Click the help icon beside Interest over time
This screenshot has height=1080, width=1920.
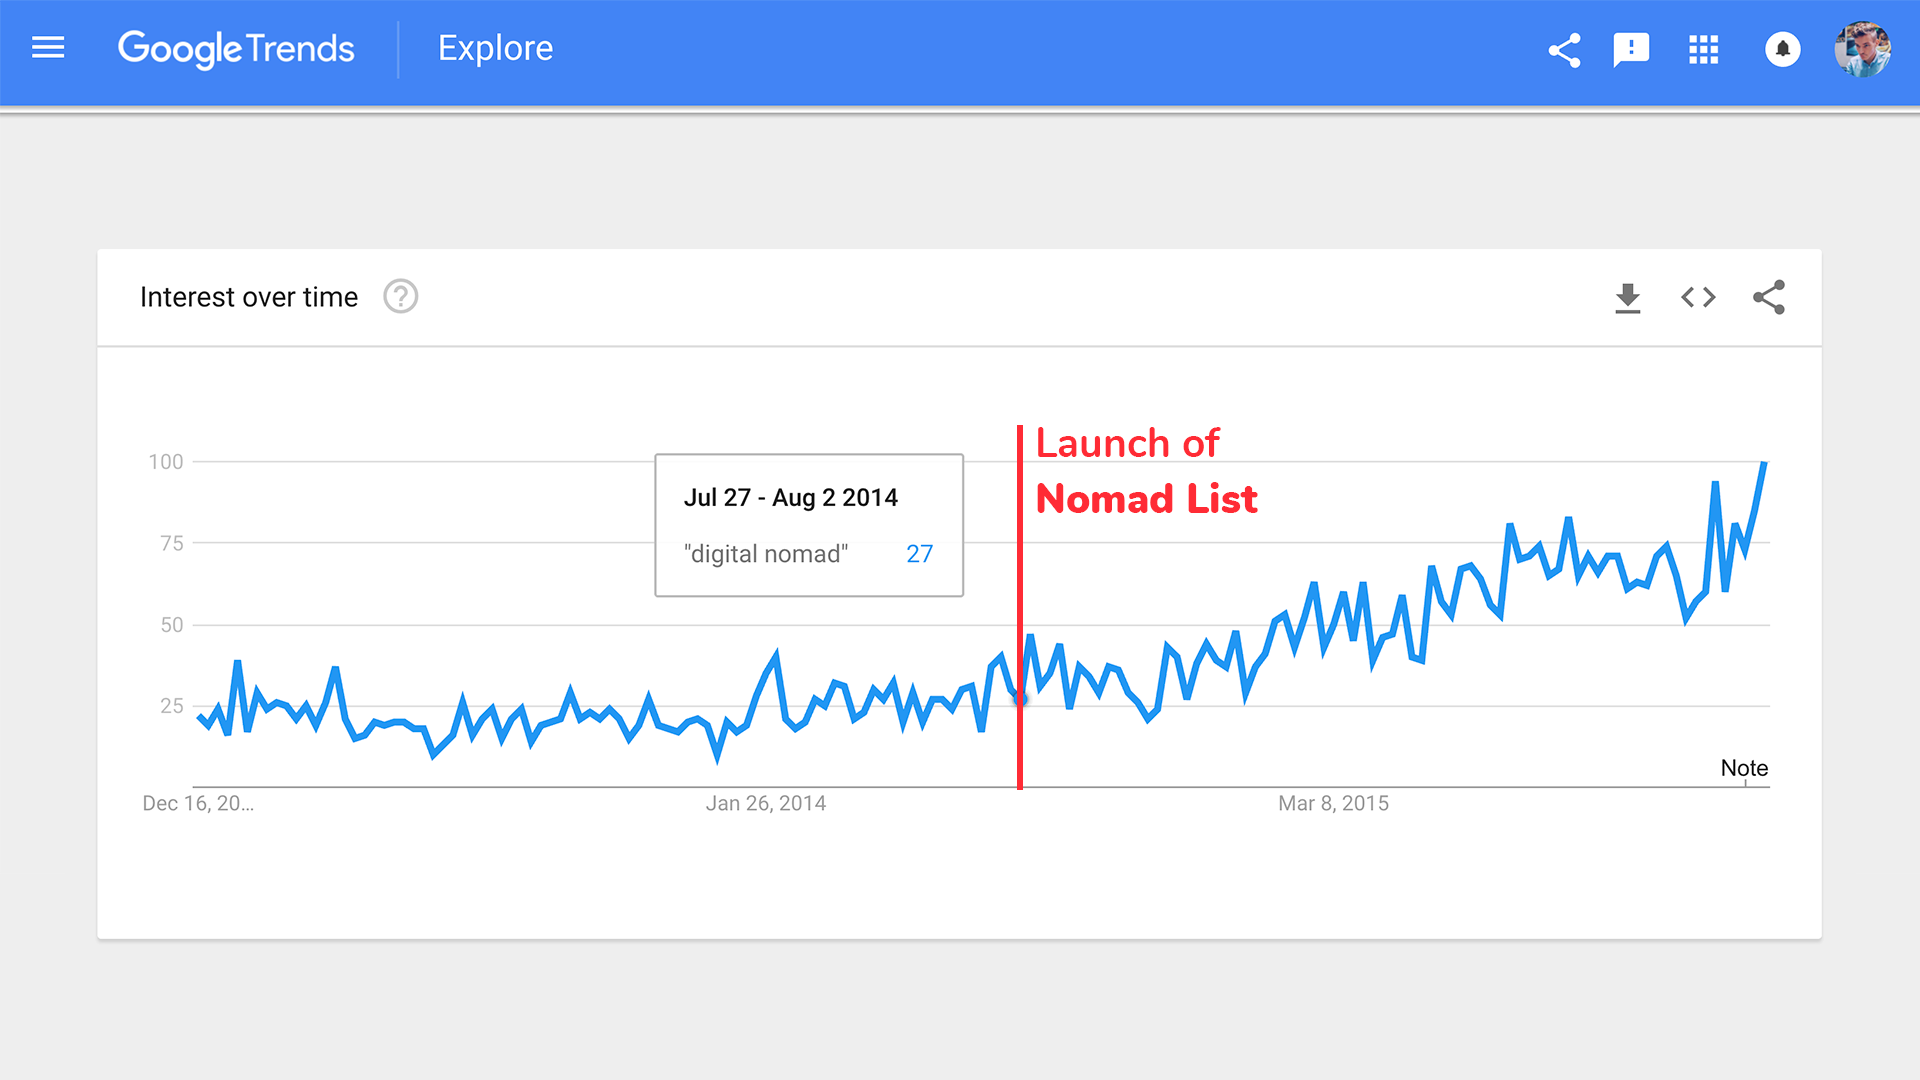pyautogui.click(x=400, y=297)
